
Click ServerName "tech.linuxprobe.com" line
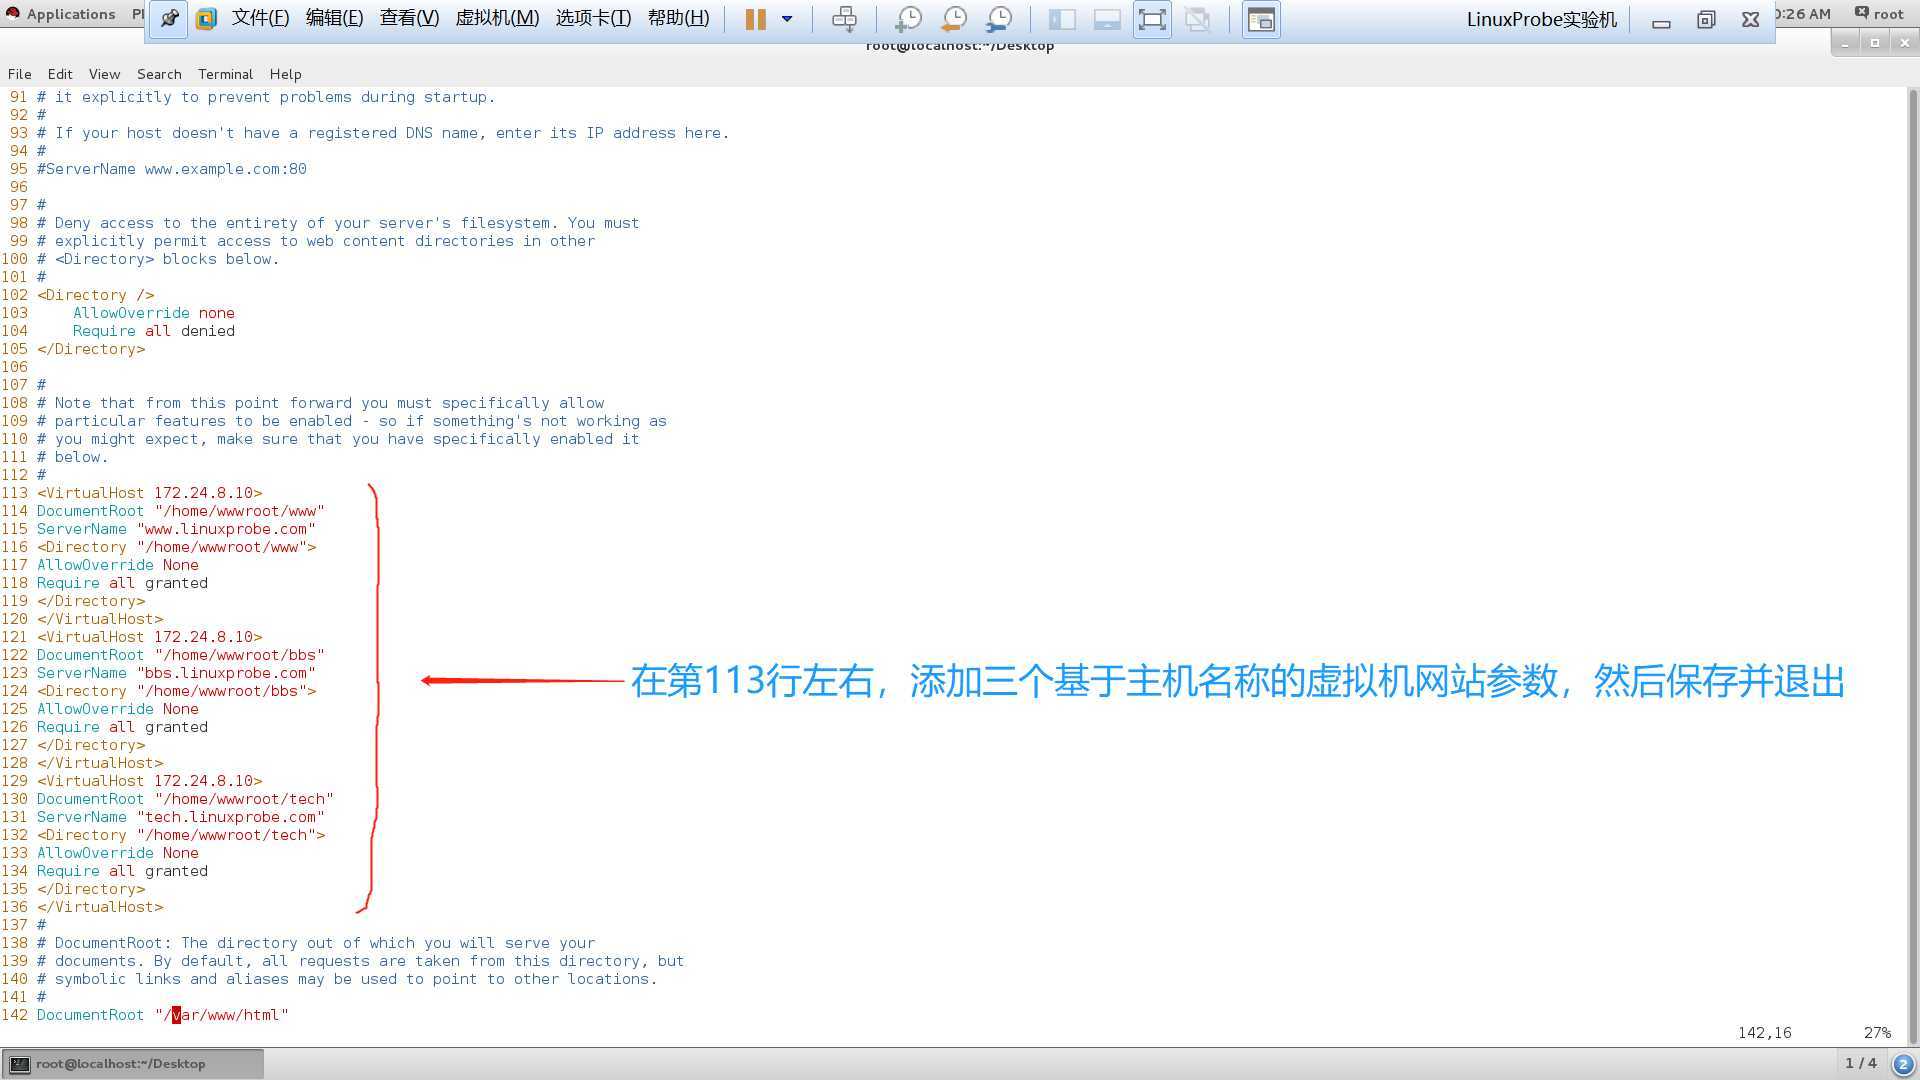[181, 817]
